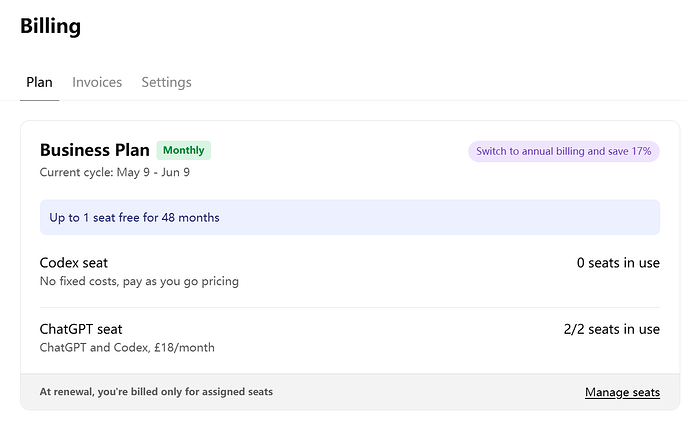Click the '0 seats in use' value
Image resolution: width=689 pixels, height=427 pixels.
point(618,263)
